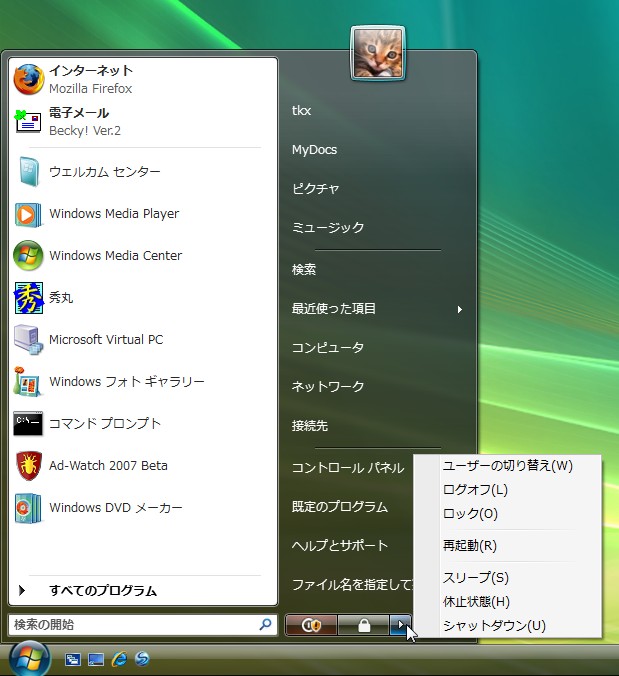Image resolution: width=619 pixels, height=676 pixels.
Task: Open Windows Media Center icon
Action: point(28,255)
